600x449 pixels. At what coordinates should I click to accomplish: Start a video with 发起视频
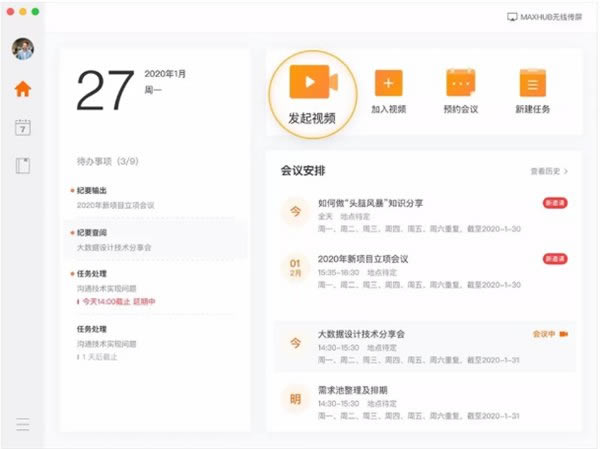[313, 95]
